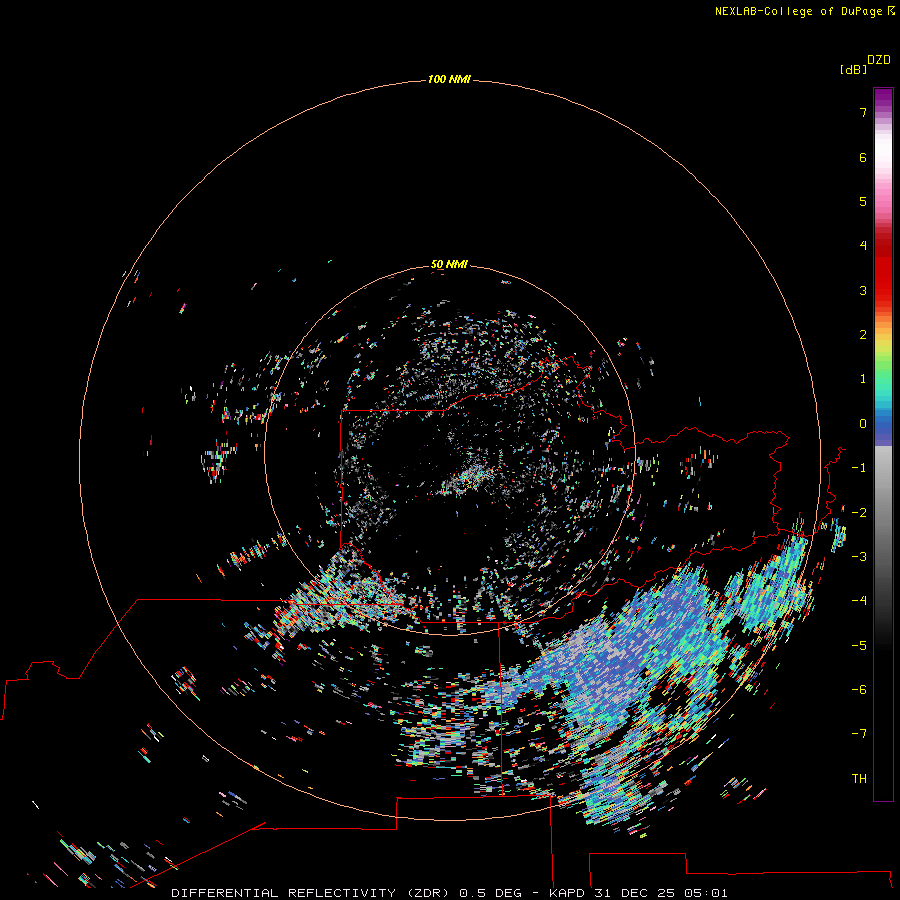Click the 3 value on the legend

(x=863, y=290)
